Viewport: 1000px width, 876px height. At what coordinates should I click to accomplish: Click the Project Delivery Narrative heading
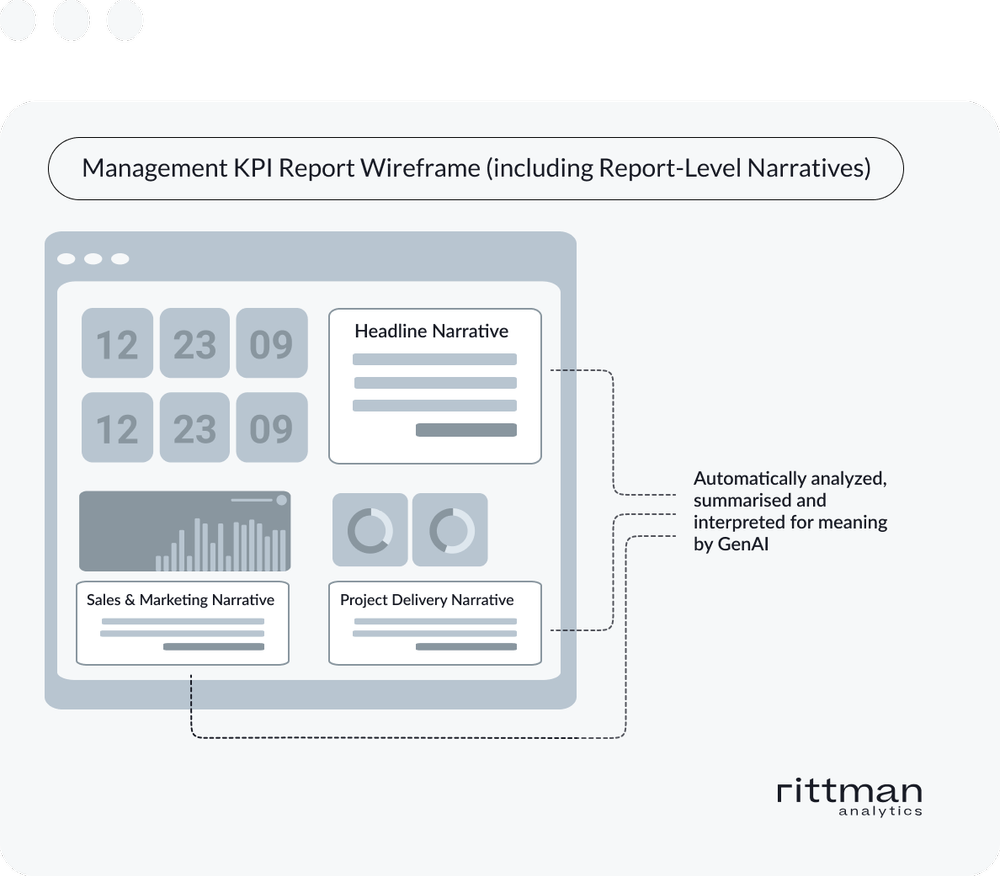427,600
